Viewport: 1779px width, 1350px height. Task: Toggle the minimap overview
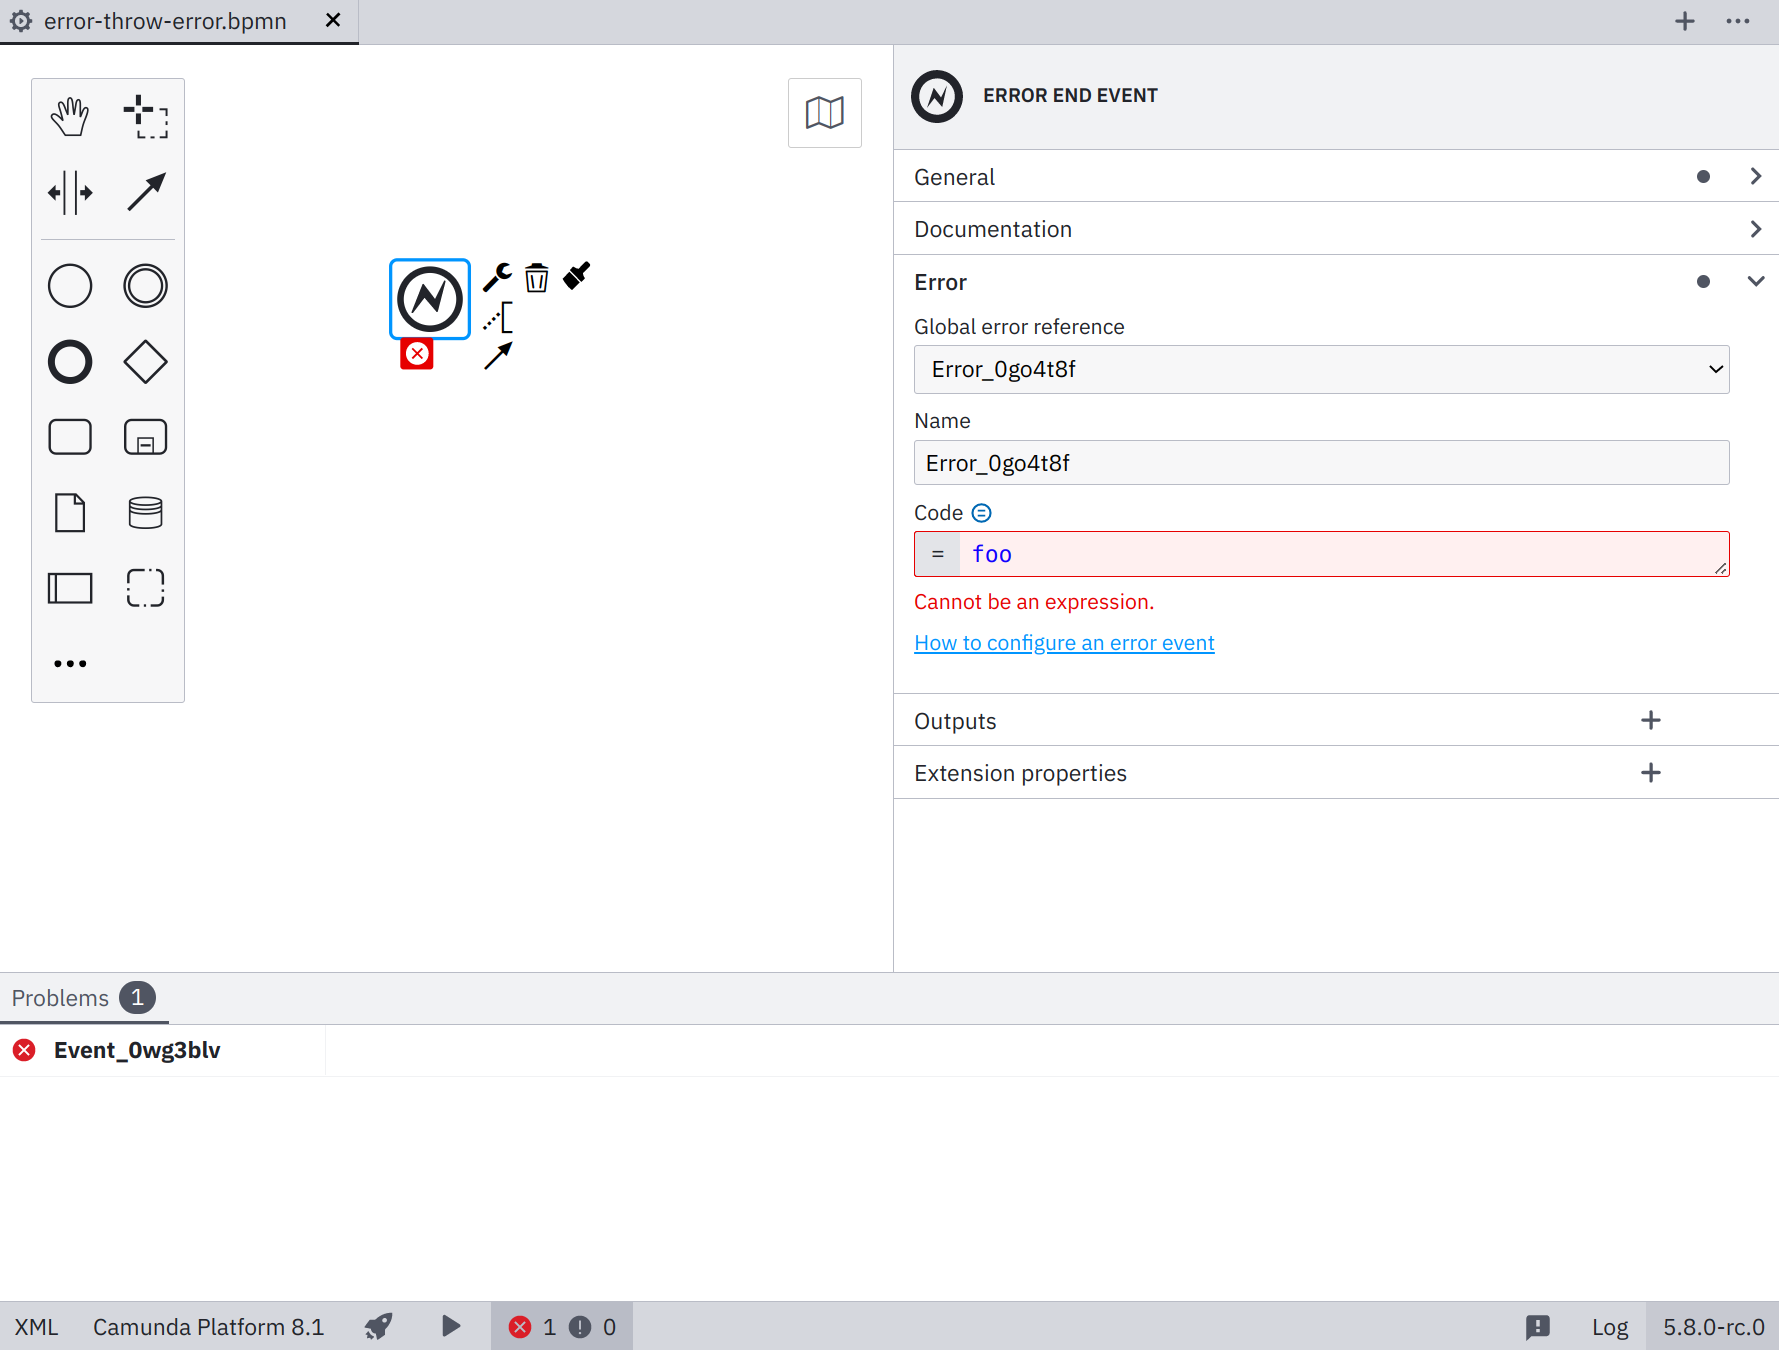[x=824, y=112]
